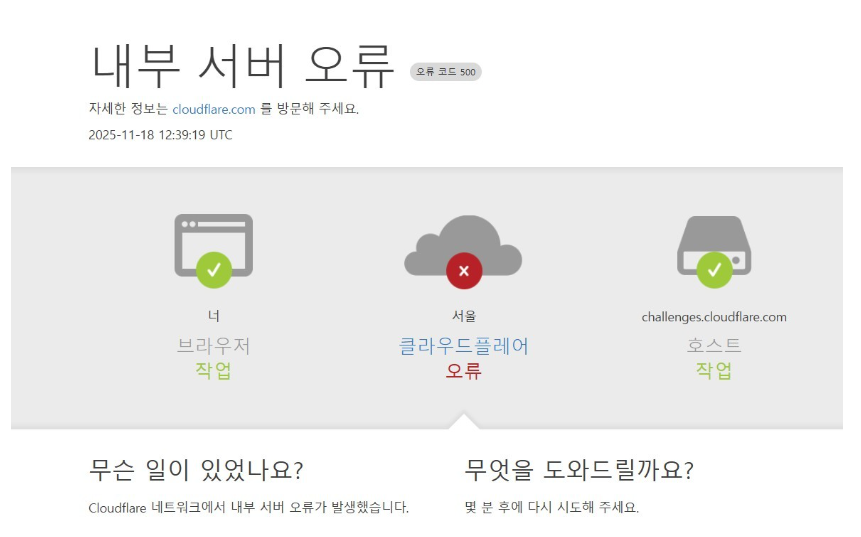The image size is (861, 537).
Task: Click the red 오류 status text
Action: point(463,371)
